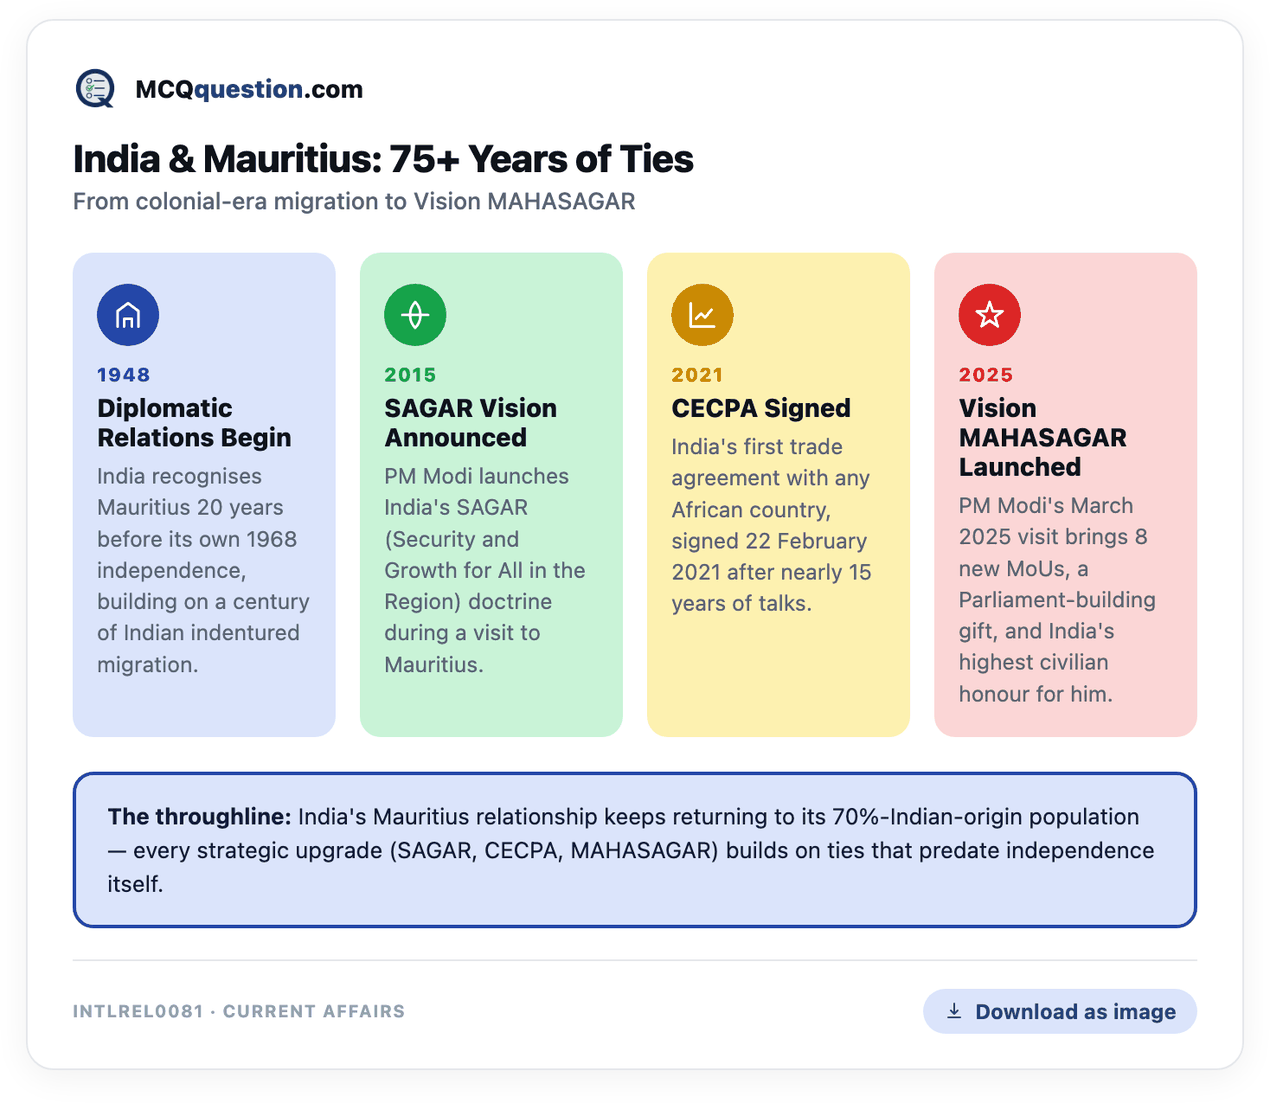Image resolution: width=1270 pixels, height=1103 pixels.
Task: Select the SAGAR Vision Announced heading
Action: tap(470, 423)
